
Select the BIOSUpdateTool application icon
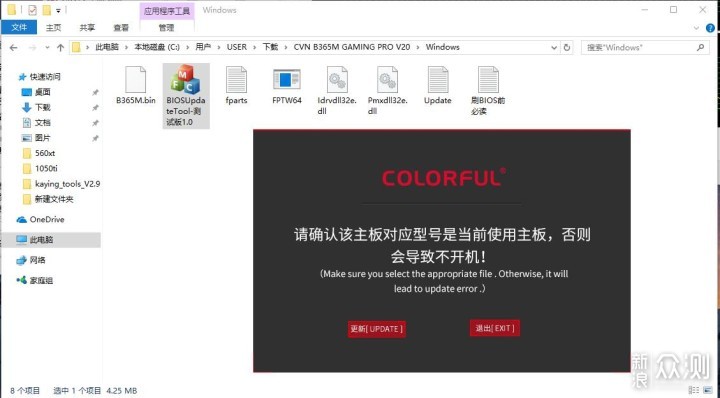click(186, 79)
